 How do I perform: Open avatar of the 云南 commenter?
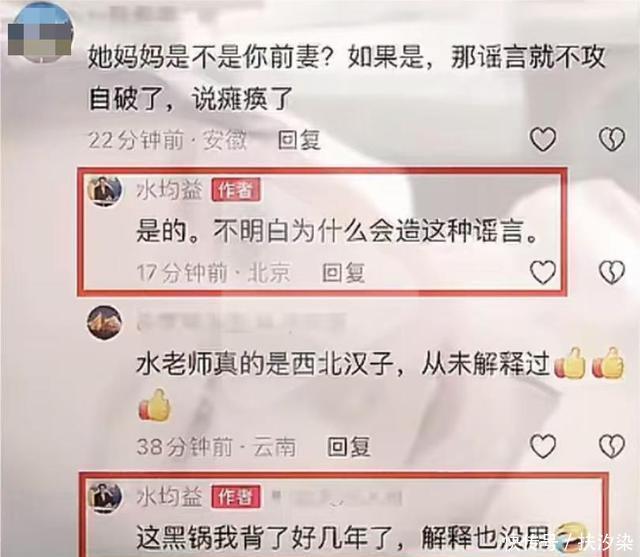[x=105, y=323]
